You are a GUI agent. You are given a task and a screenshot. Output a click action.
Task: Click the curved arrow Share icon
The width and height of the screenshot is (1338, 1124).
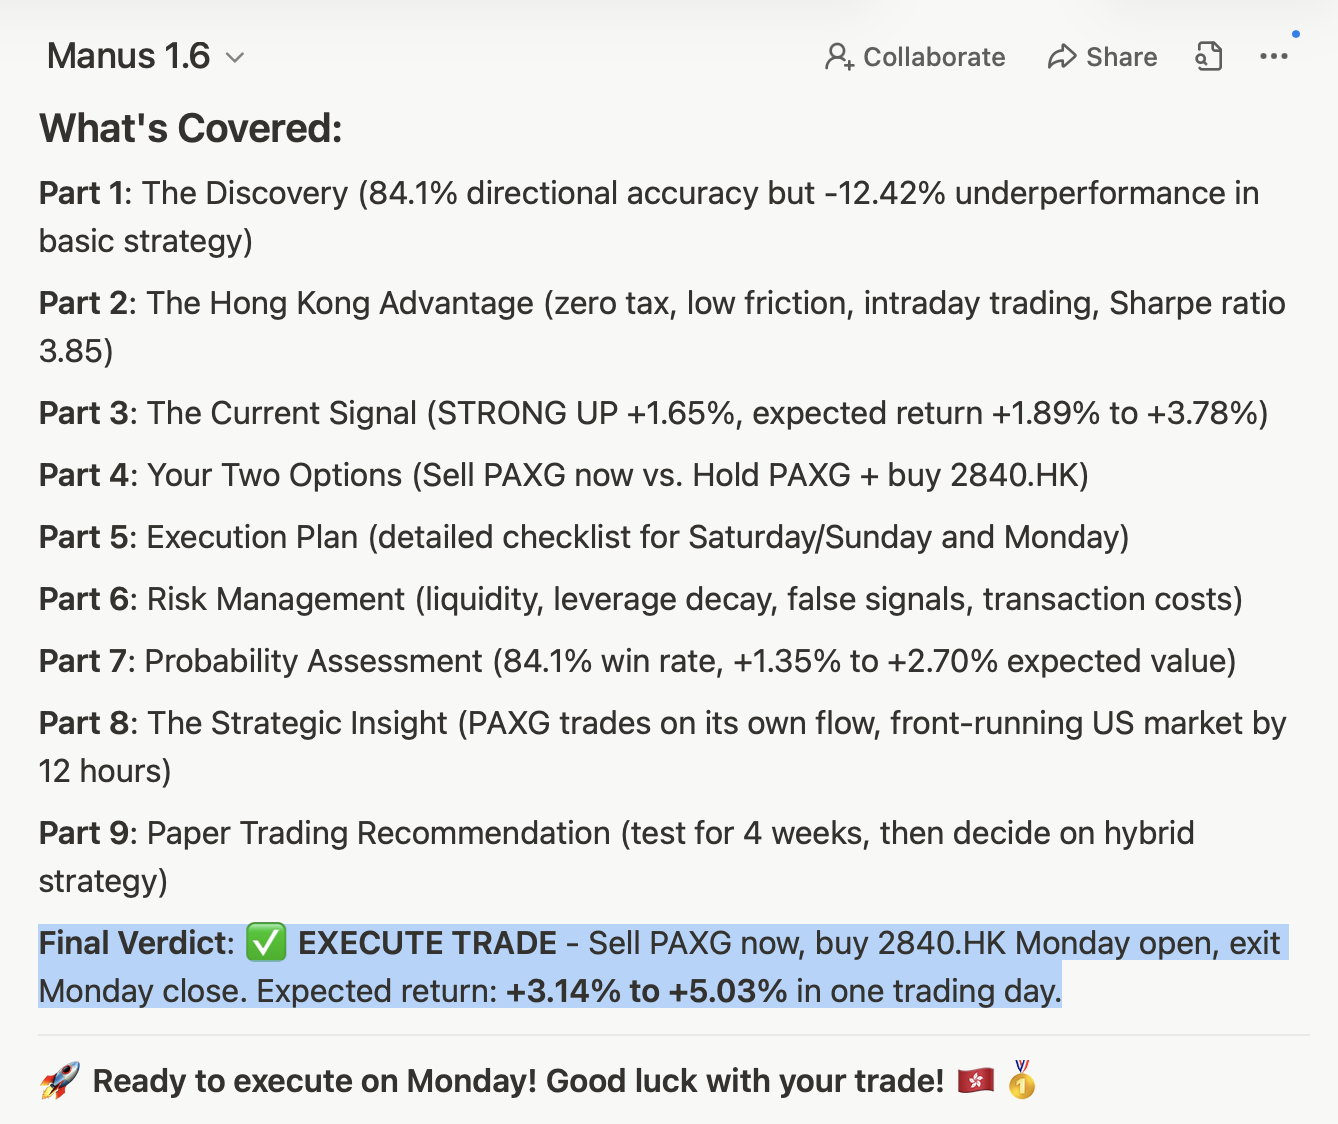(x=1061, y=57)
